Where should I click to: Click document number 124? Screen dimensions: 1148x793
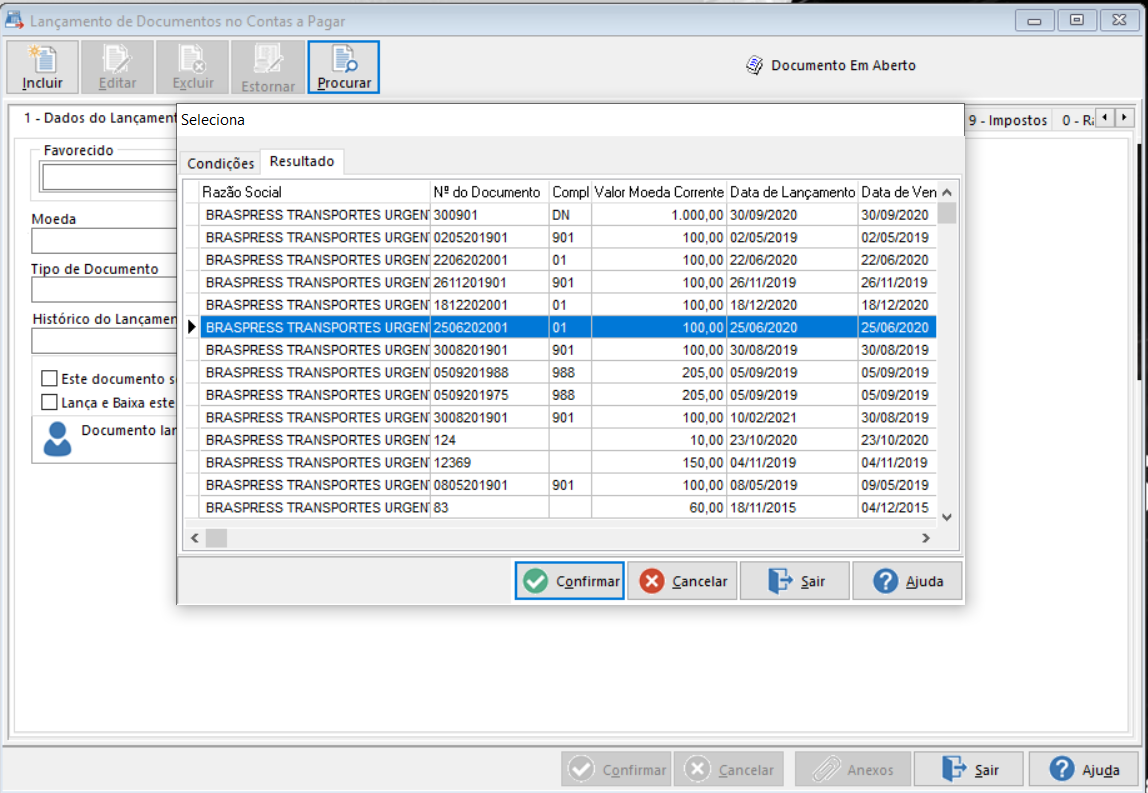(x=489, y=440)
